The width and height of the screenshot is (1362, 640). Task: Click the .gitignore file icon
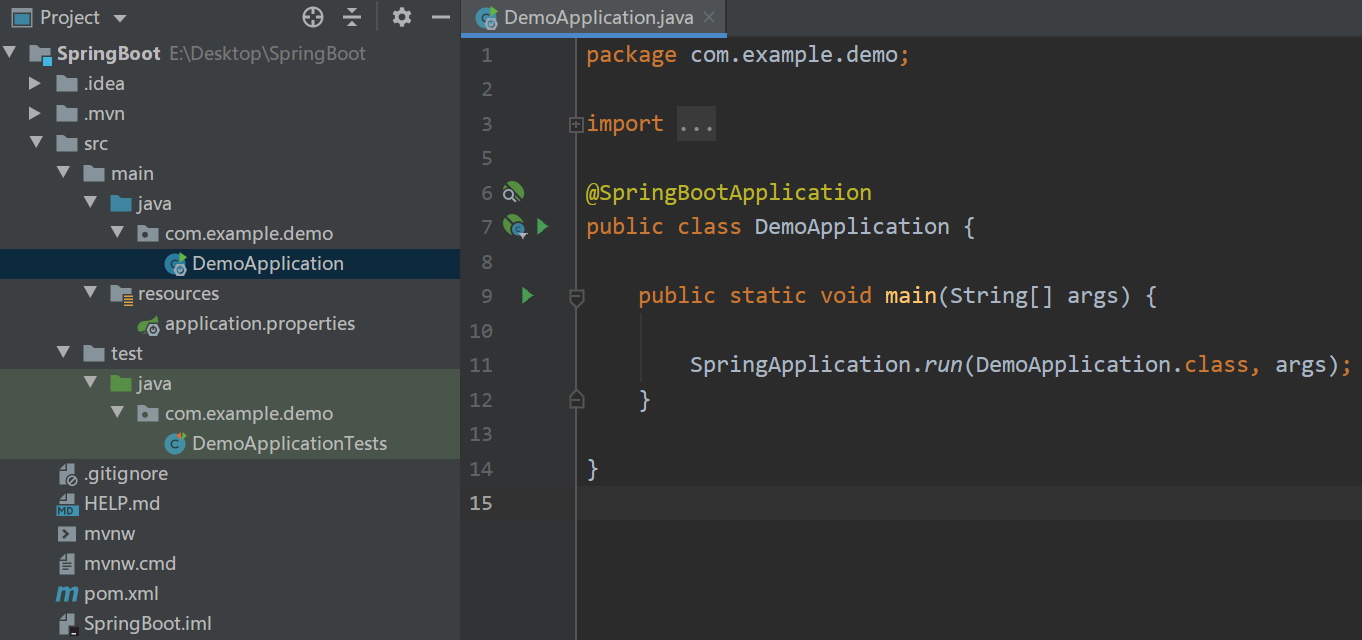click(67, 473)
